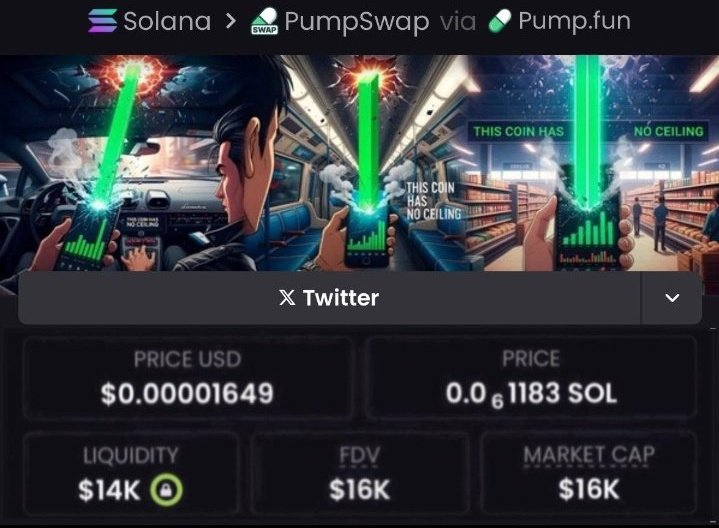The height and width of the screenshot is (528, 719).
Task: Open the token's Twitter link
Action: [329, 298]
